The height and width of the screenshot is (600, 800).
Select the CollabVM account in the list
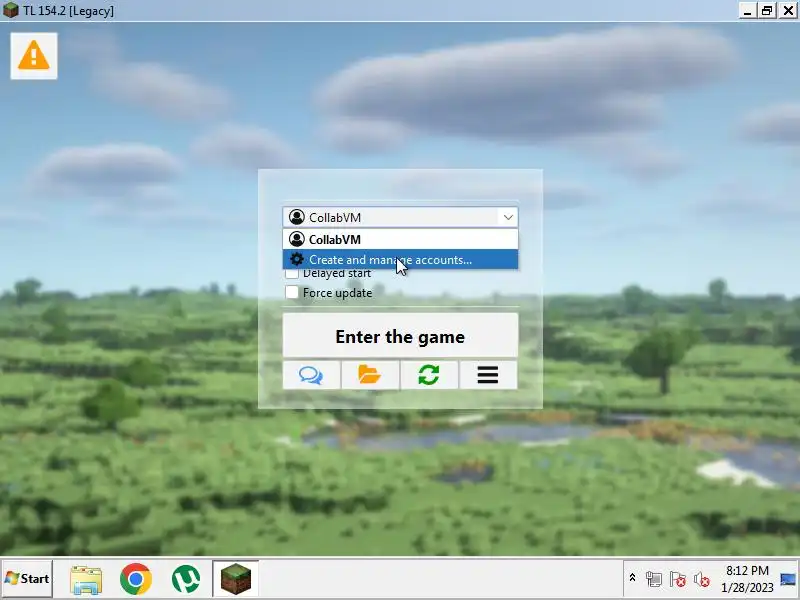(x=401, y=239)
